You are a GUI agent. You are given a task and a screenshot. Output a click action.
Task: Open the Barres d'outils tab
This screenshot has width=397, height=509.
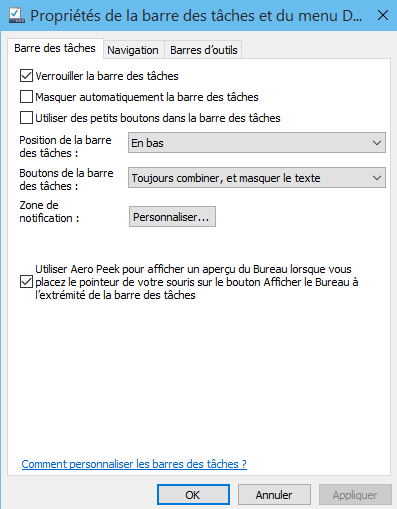click(204, 50)
